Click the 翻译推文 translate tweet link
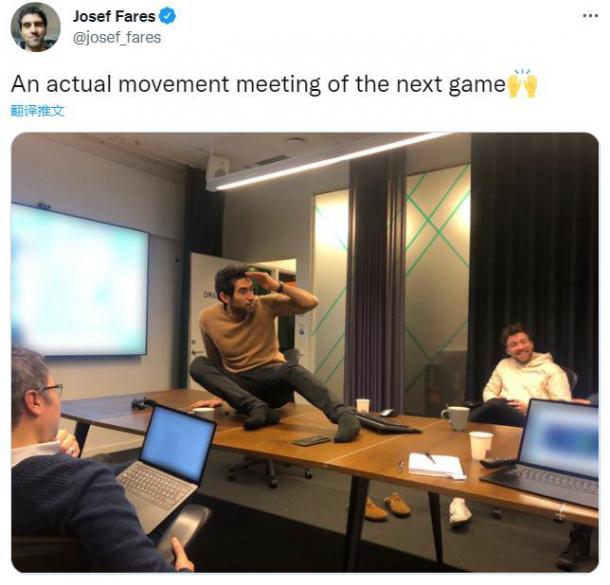The width and height of the screenshot is (610, 585). coord(37,111)
